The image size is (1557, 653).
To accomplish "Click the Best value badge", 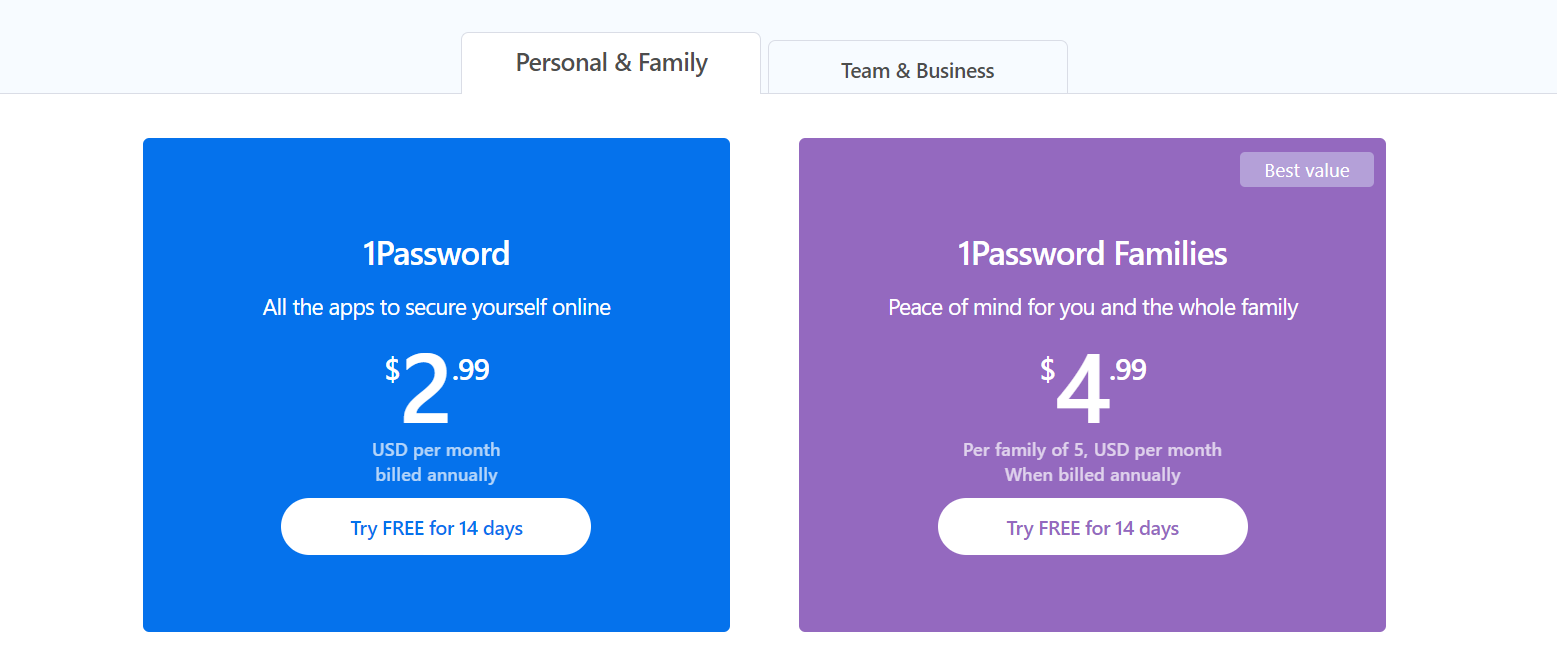I will click(1306, 170).
